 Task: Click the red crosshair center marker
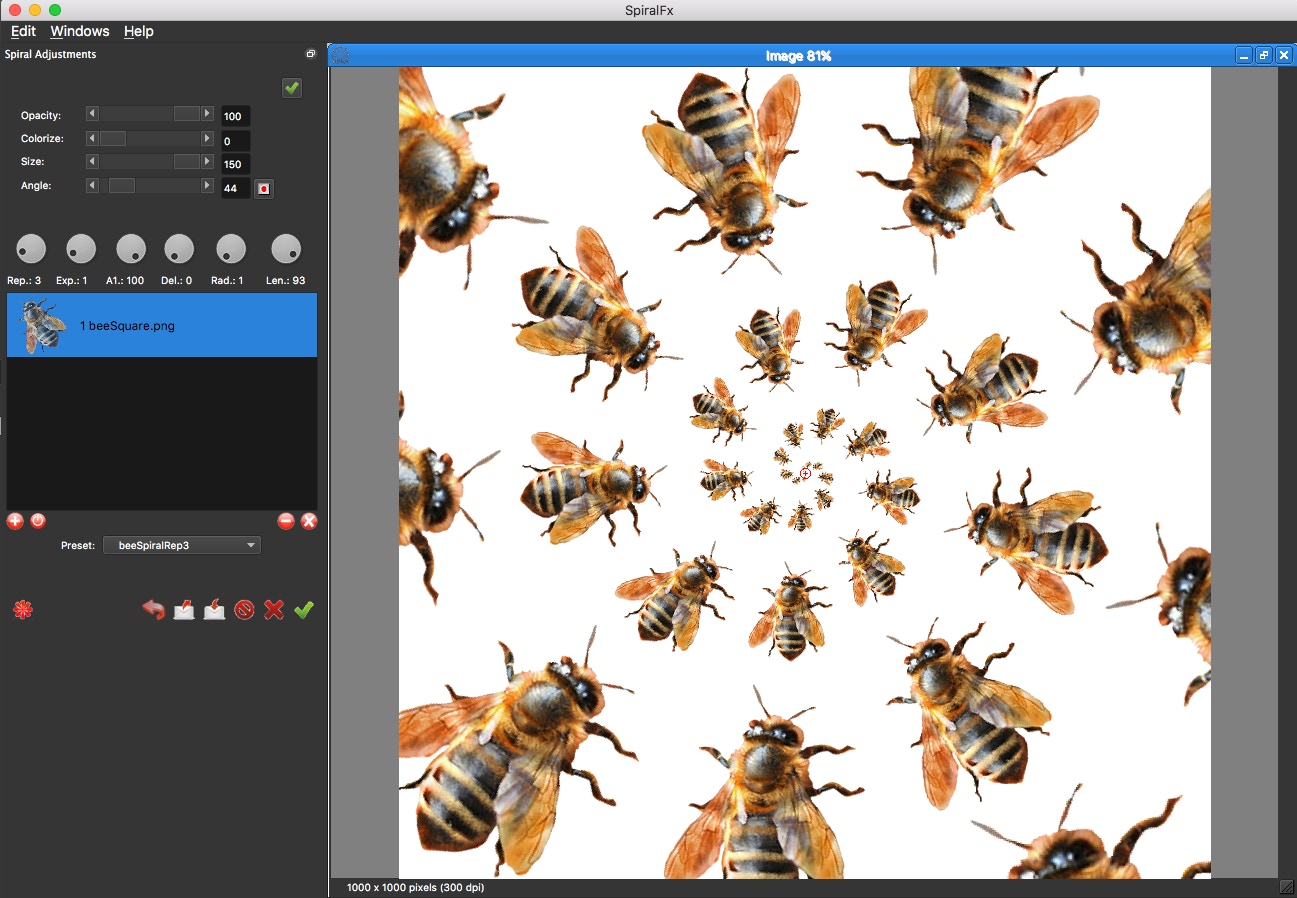[x=806, y=474]
